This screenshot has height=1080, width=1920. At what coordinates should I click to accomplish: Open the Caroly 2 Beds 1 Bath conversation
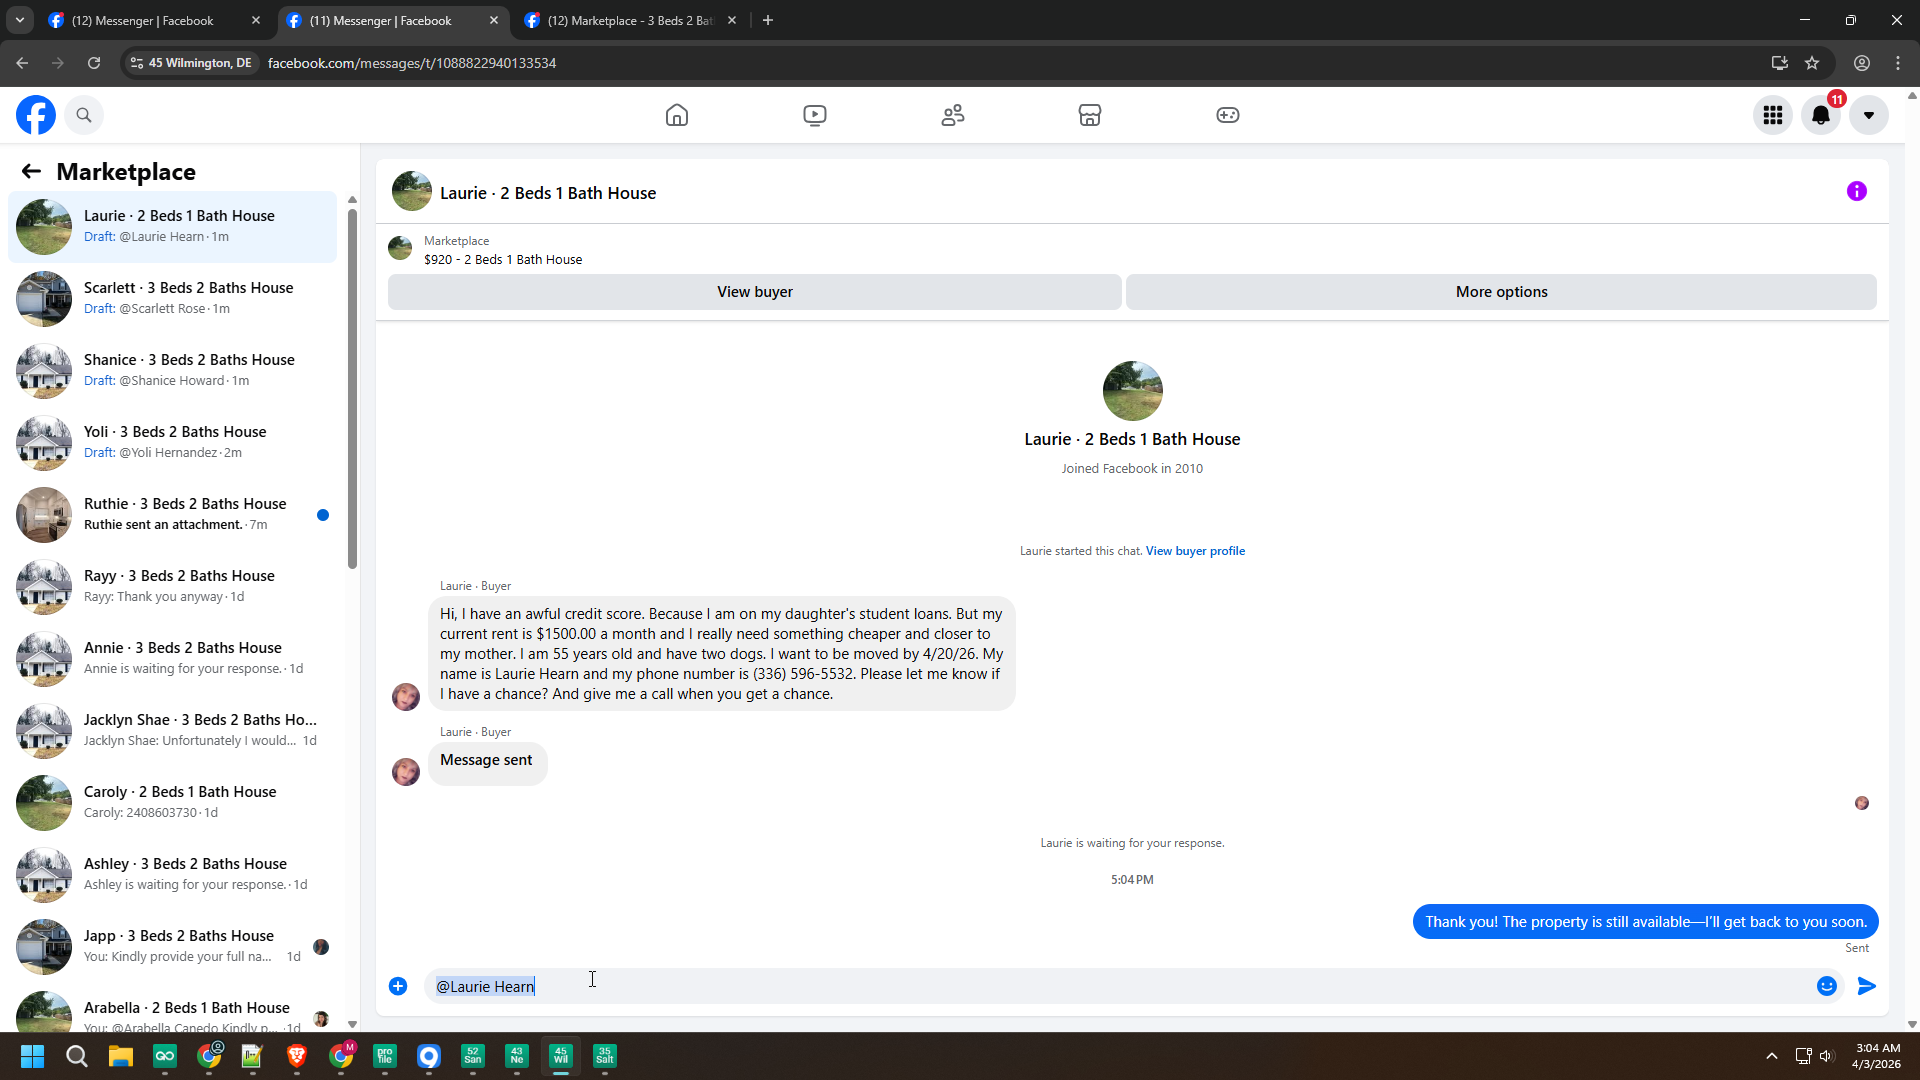point(173,802)
